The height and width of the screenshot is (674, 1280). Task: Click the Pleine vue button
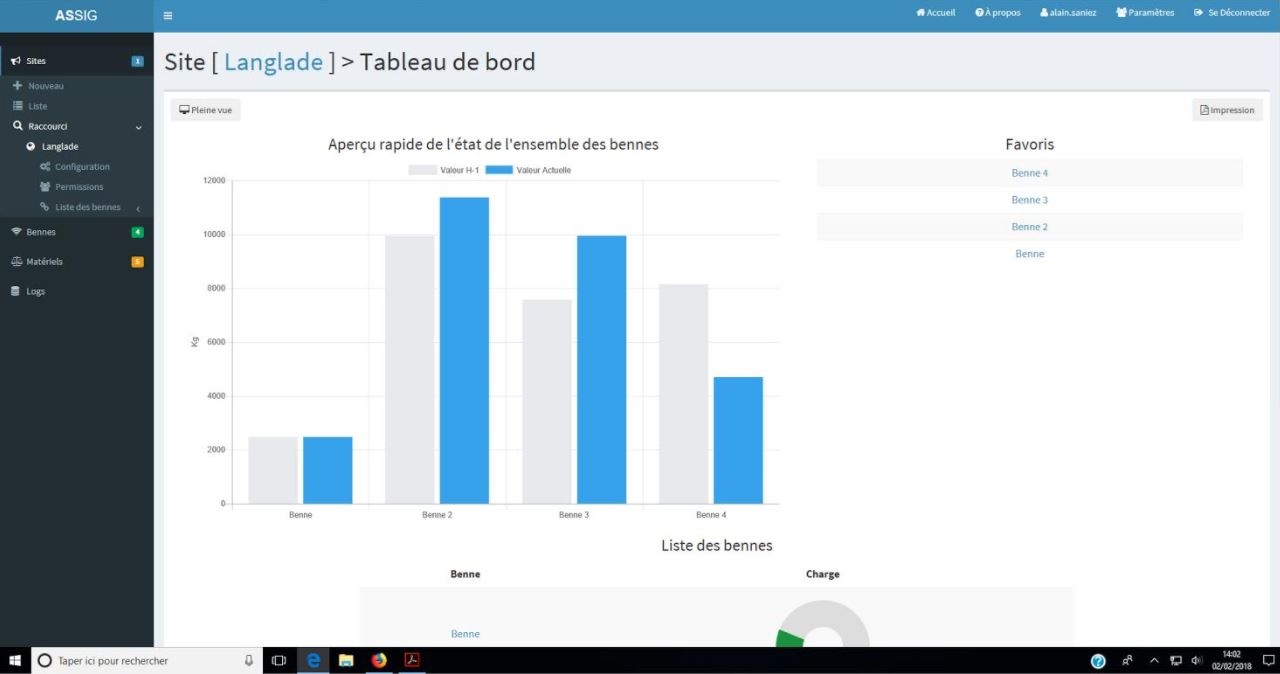point(205,110)
